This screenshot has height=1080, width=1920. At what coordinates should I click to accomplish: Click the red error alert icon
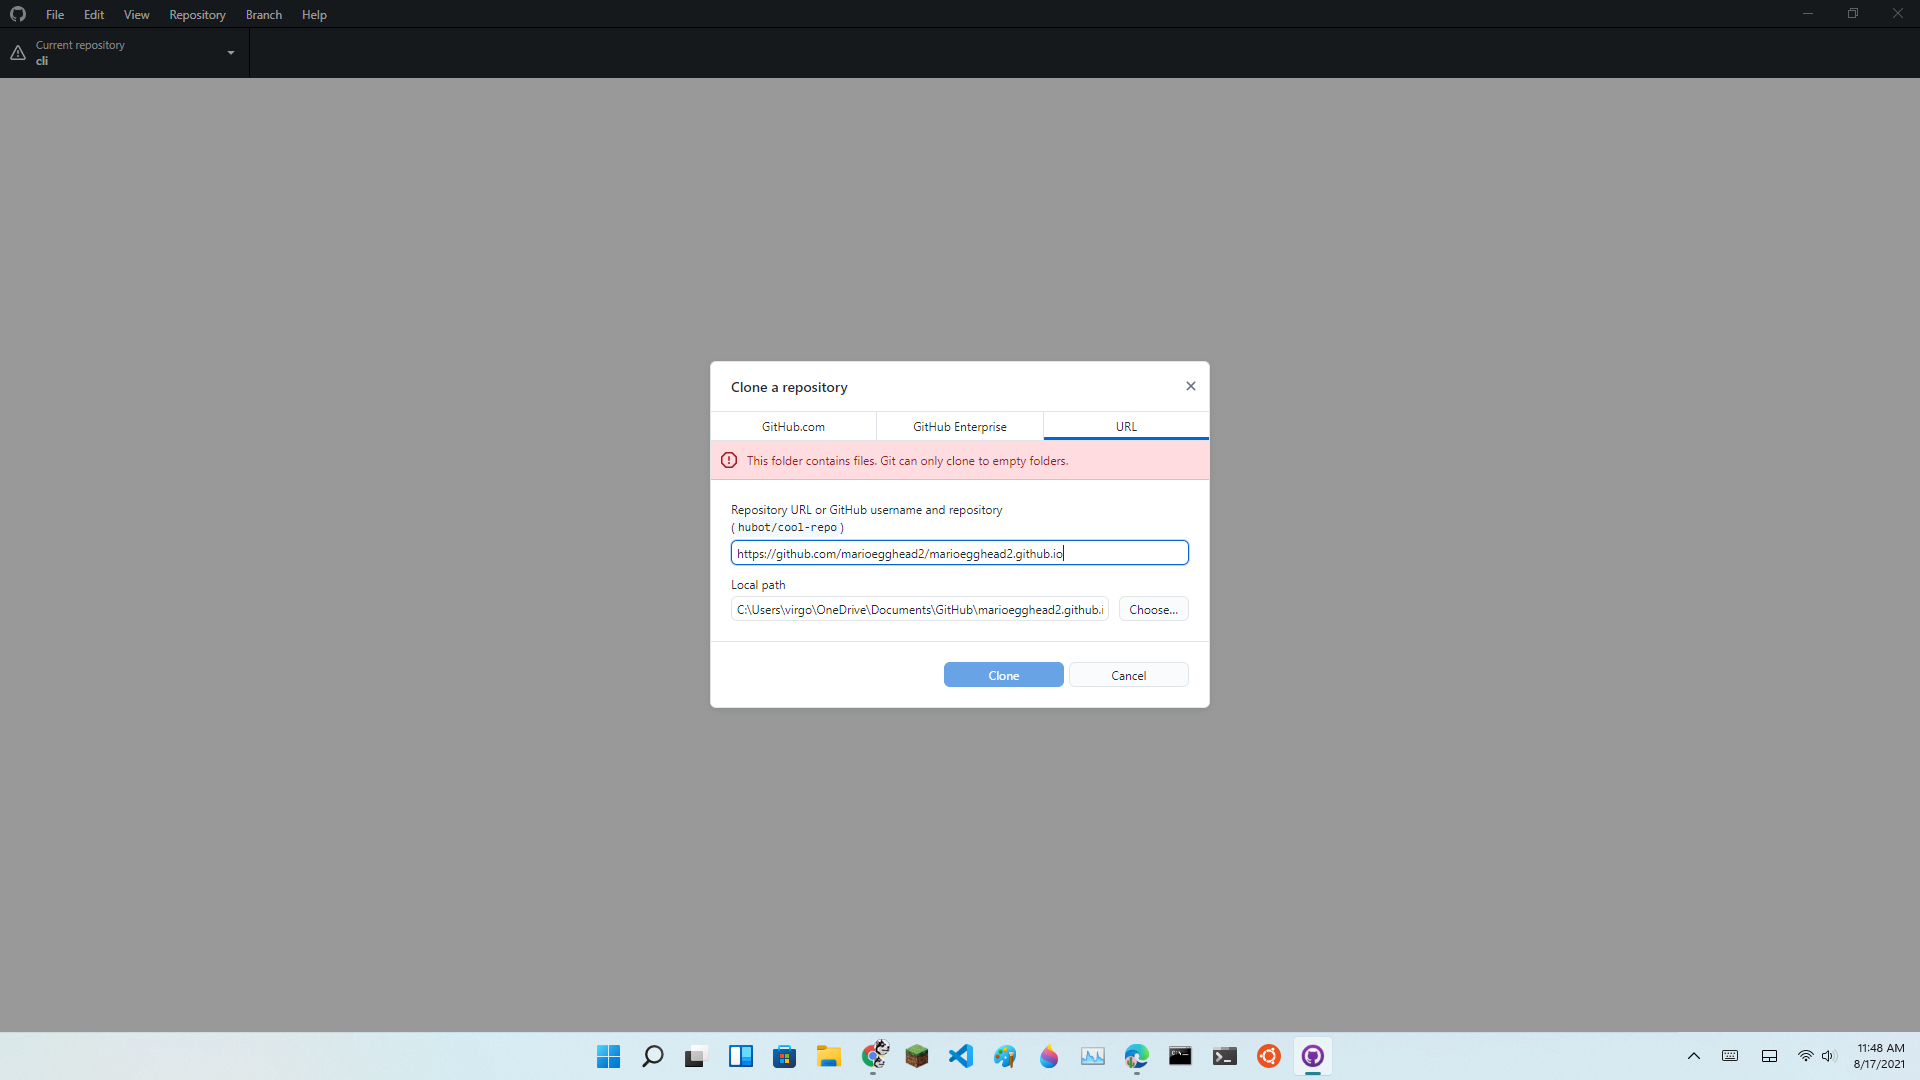point(729,460)
